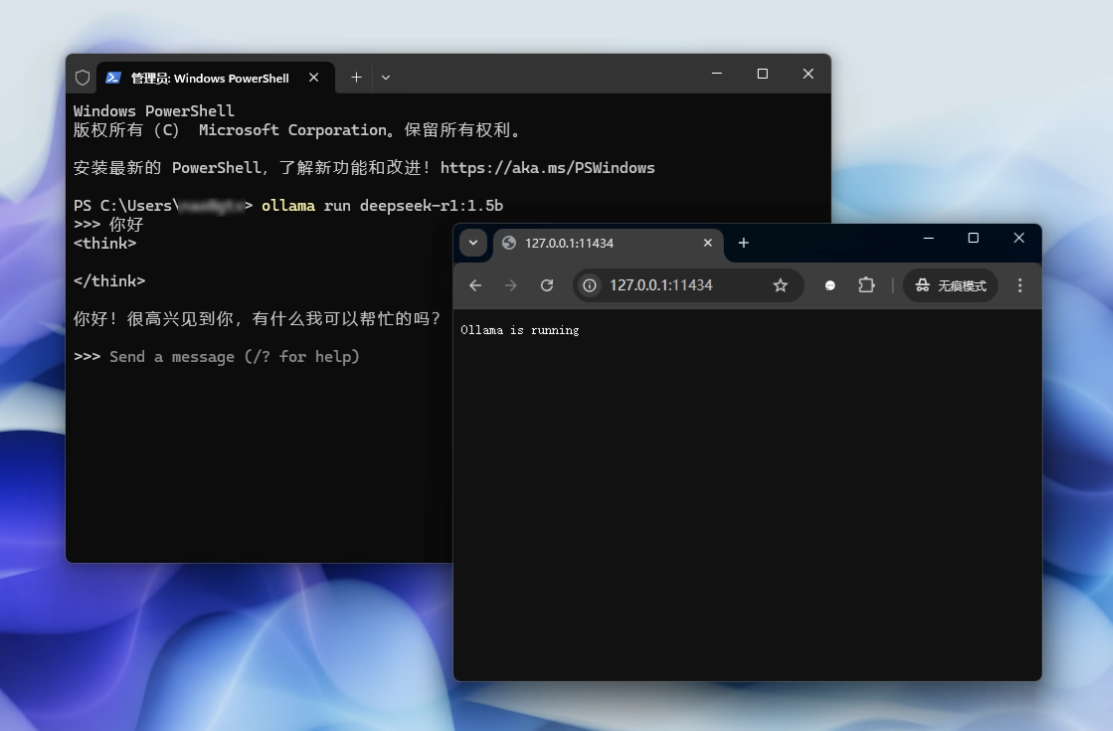Open the browser extensions puzzle icon
Viewport: 1113px width, 731px height.
[x=866, y=285]
